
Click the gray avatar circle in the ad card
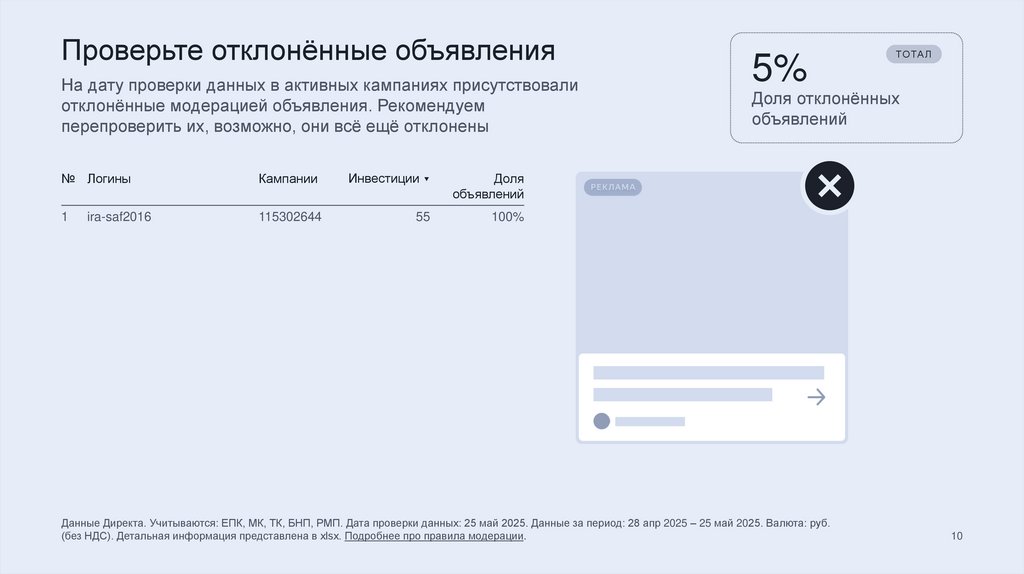pyautogui.click(x=601, y=421)
